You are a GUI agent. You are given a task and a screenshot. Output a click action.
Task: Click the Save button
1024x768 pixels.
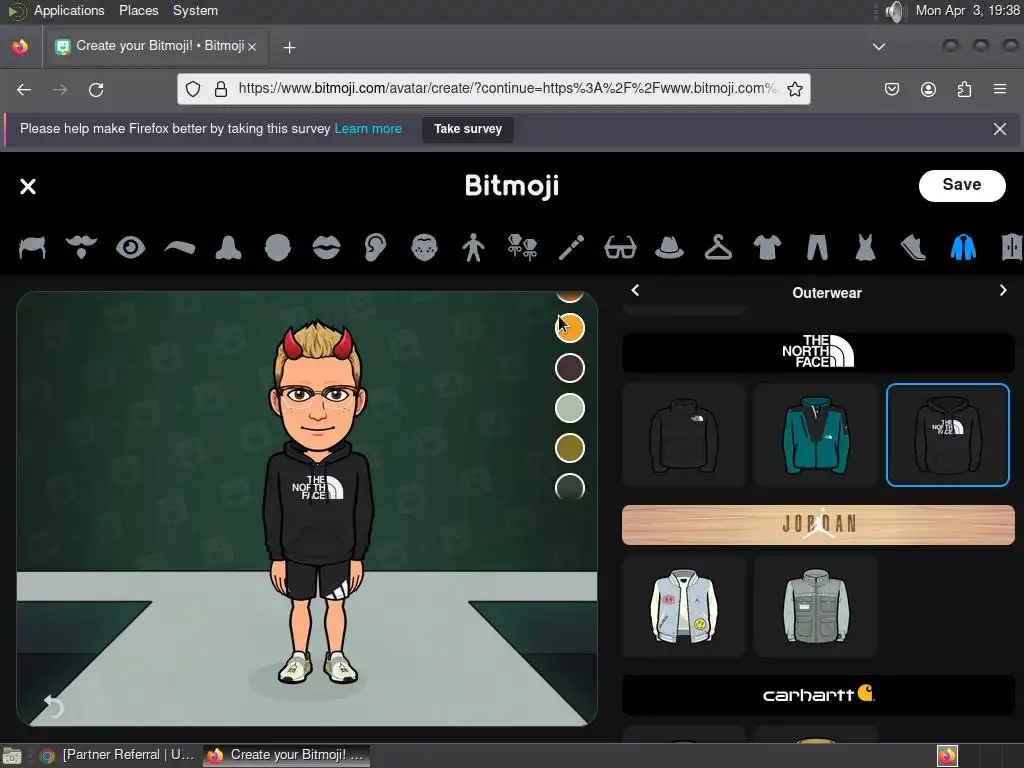(962, 185)
